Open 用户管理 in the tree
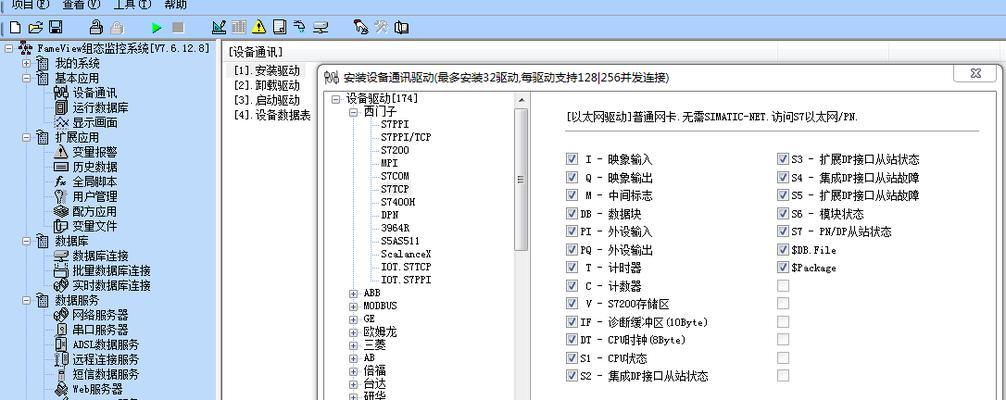The height and width of the screenshot is (400, 1006). (94, 196)
